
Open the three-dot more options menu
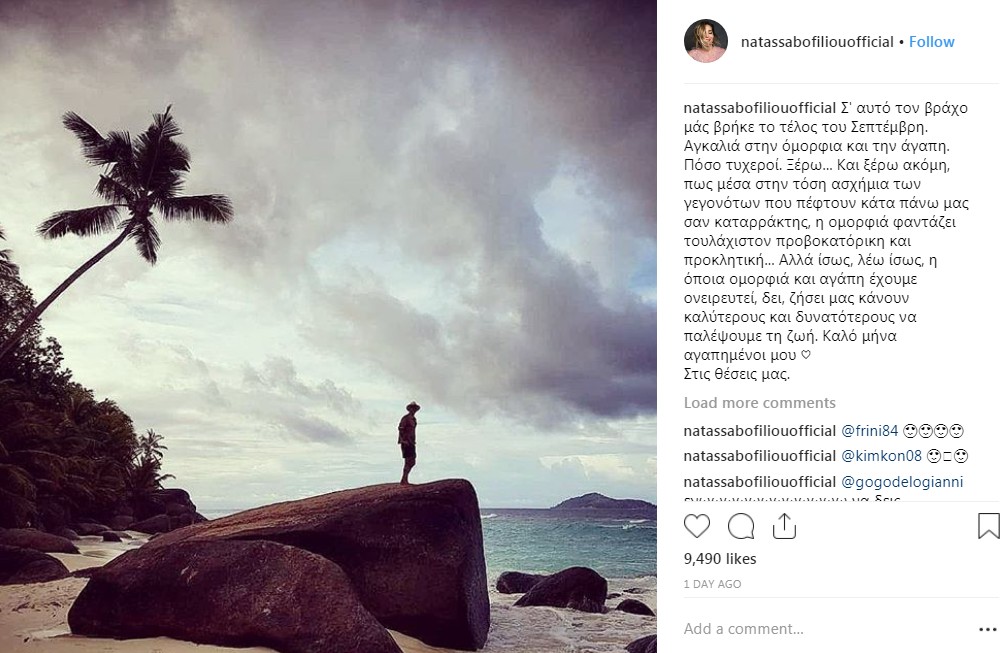click(x=988, y=629)
